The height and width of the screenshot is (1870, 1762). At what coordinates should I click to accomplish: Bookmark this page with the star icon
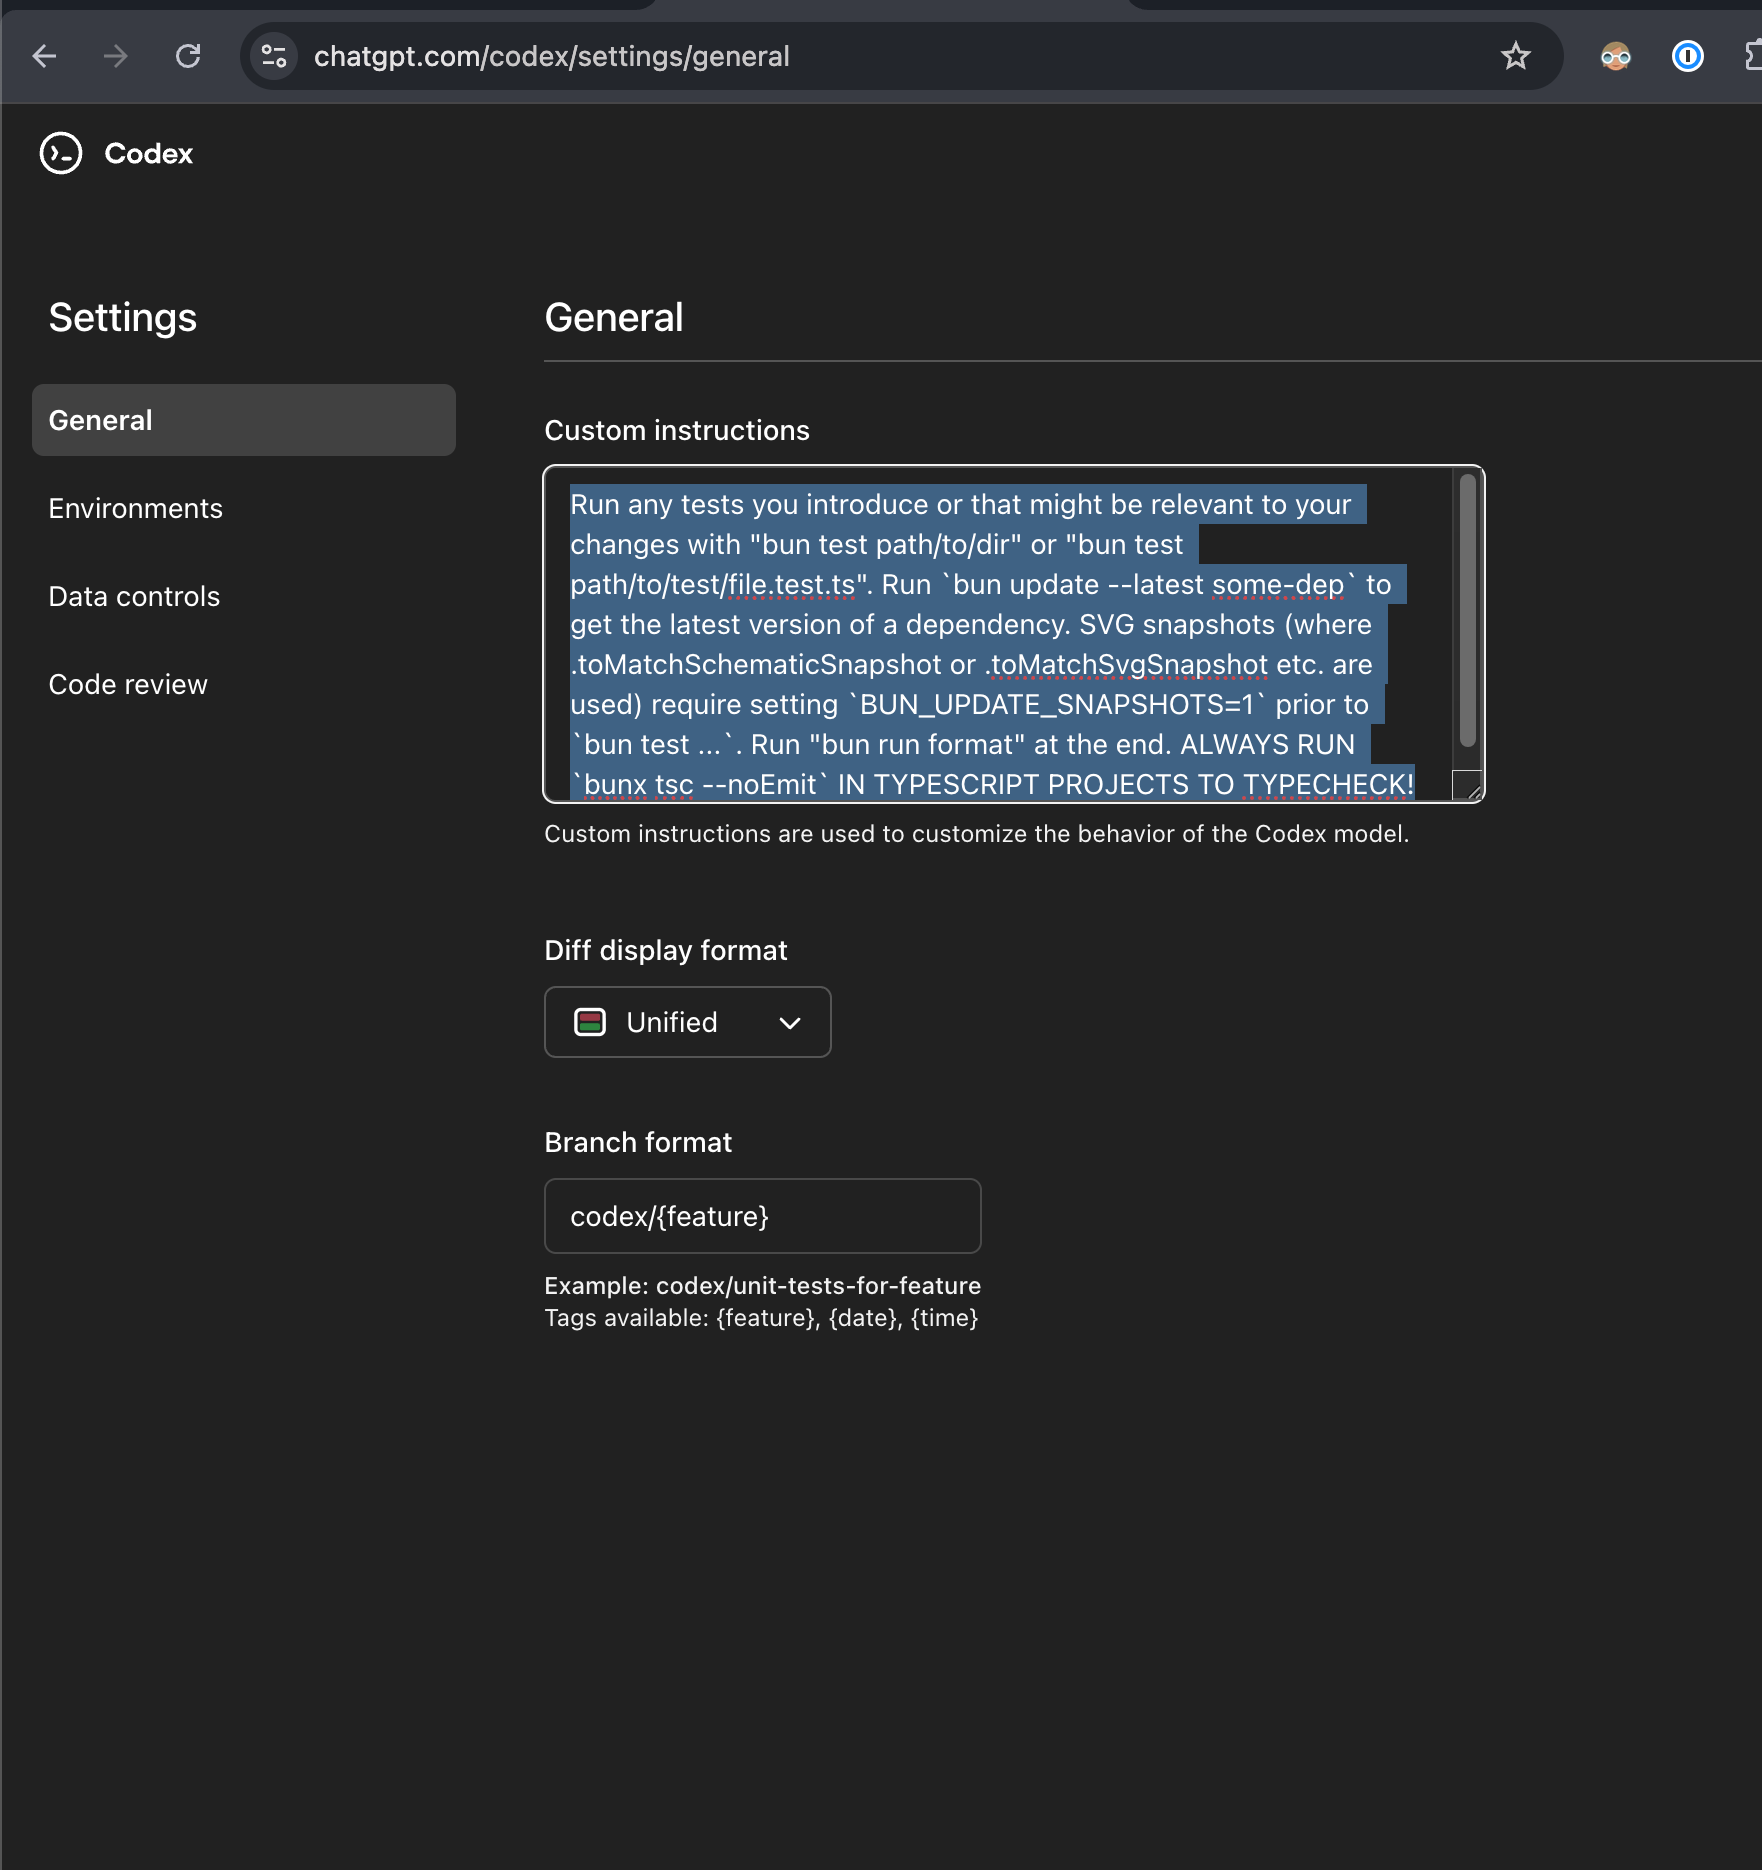click(1516, 56)
